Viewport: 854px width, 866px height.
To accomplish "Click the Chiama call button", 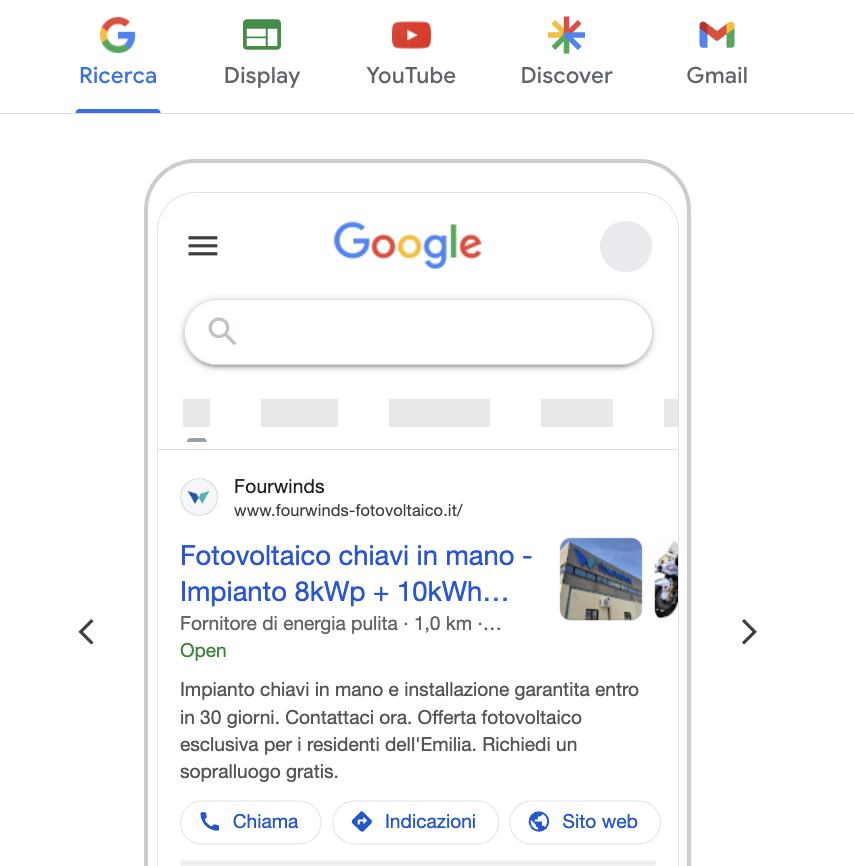I will 250,822.
